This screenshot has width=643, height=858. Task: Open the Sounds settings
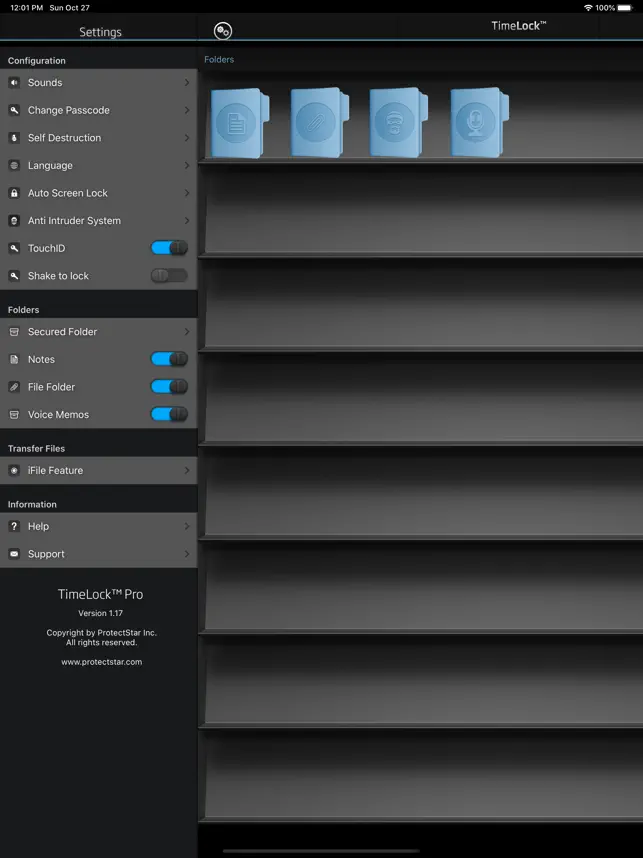[x=99, y=83]
